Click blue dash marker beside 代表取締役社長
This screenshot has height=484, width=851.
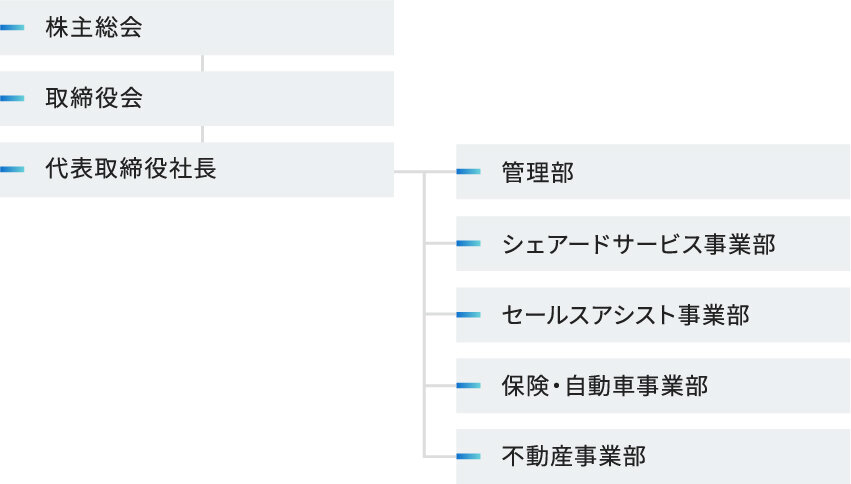[12, 169]
